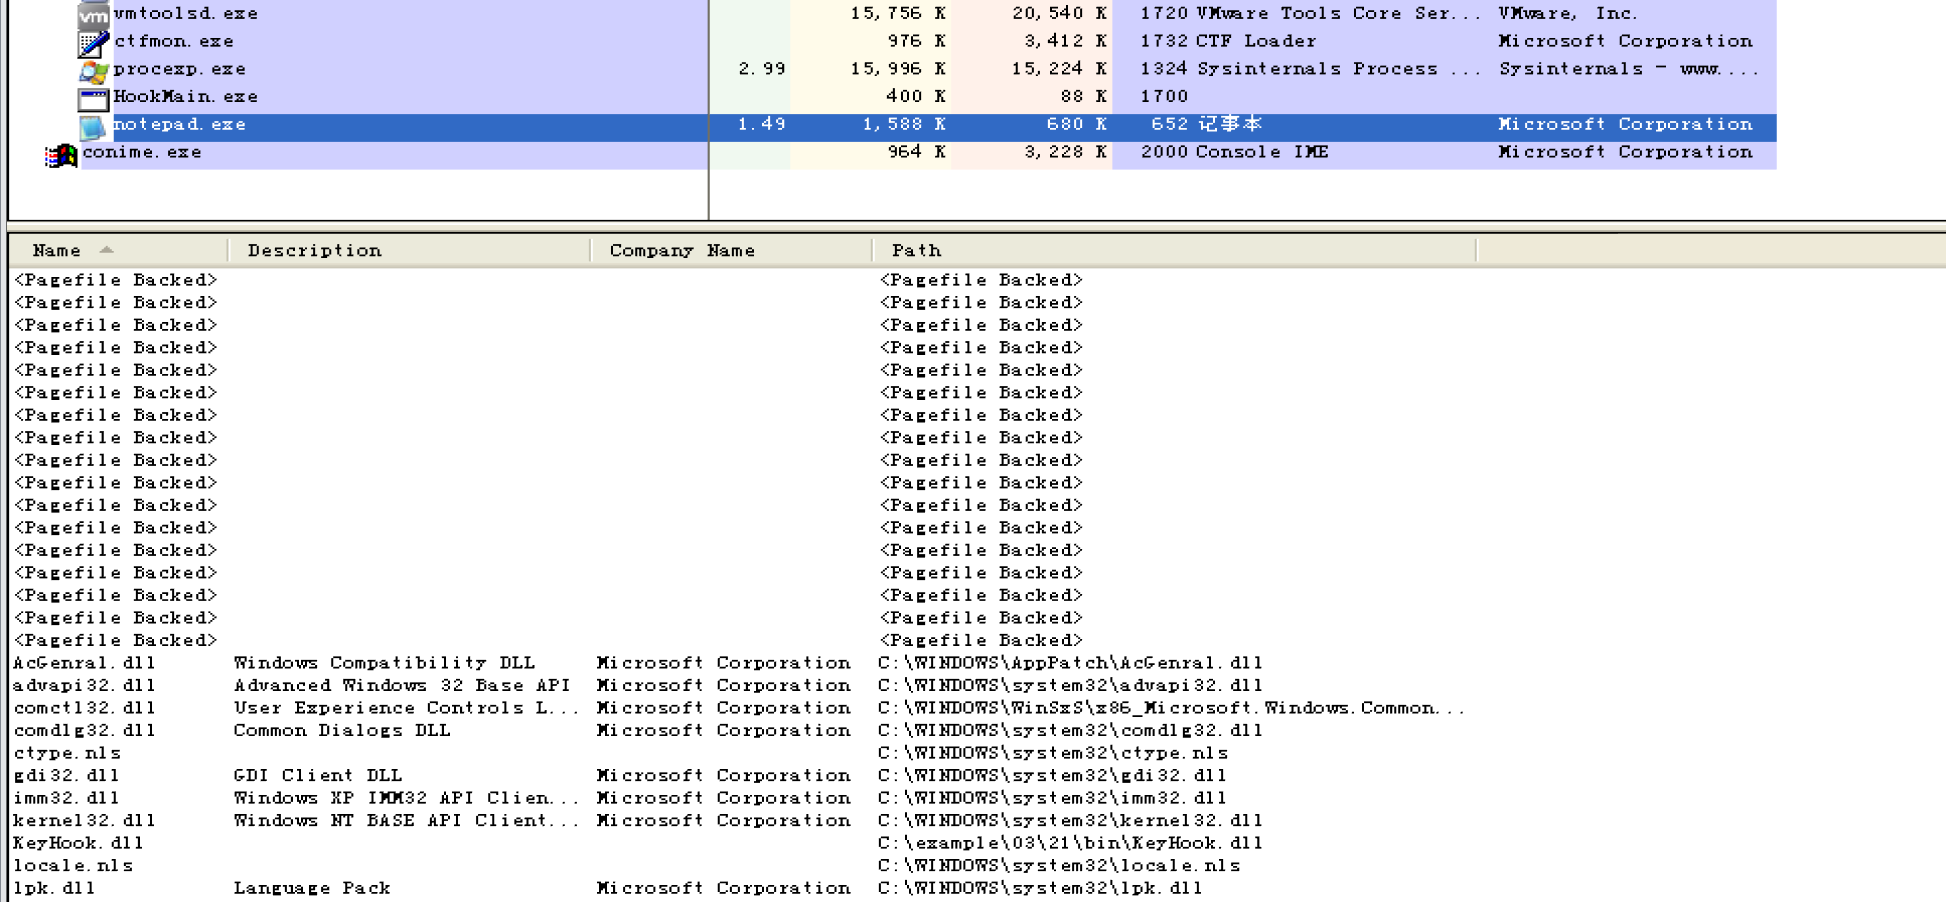Click the ctfmon.exe pen icon
This screenshot has width=1946, height=902.
[x=93, y=43]
